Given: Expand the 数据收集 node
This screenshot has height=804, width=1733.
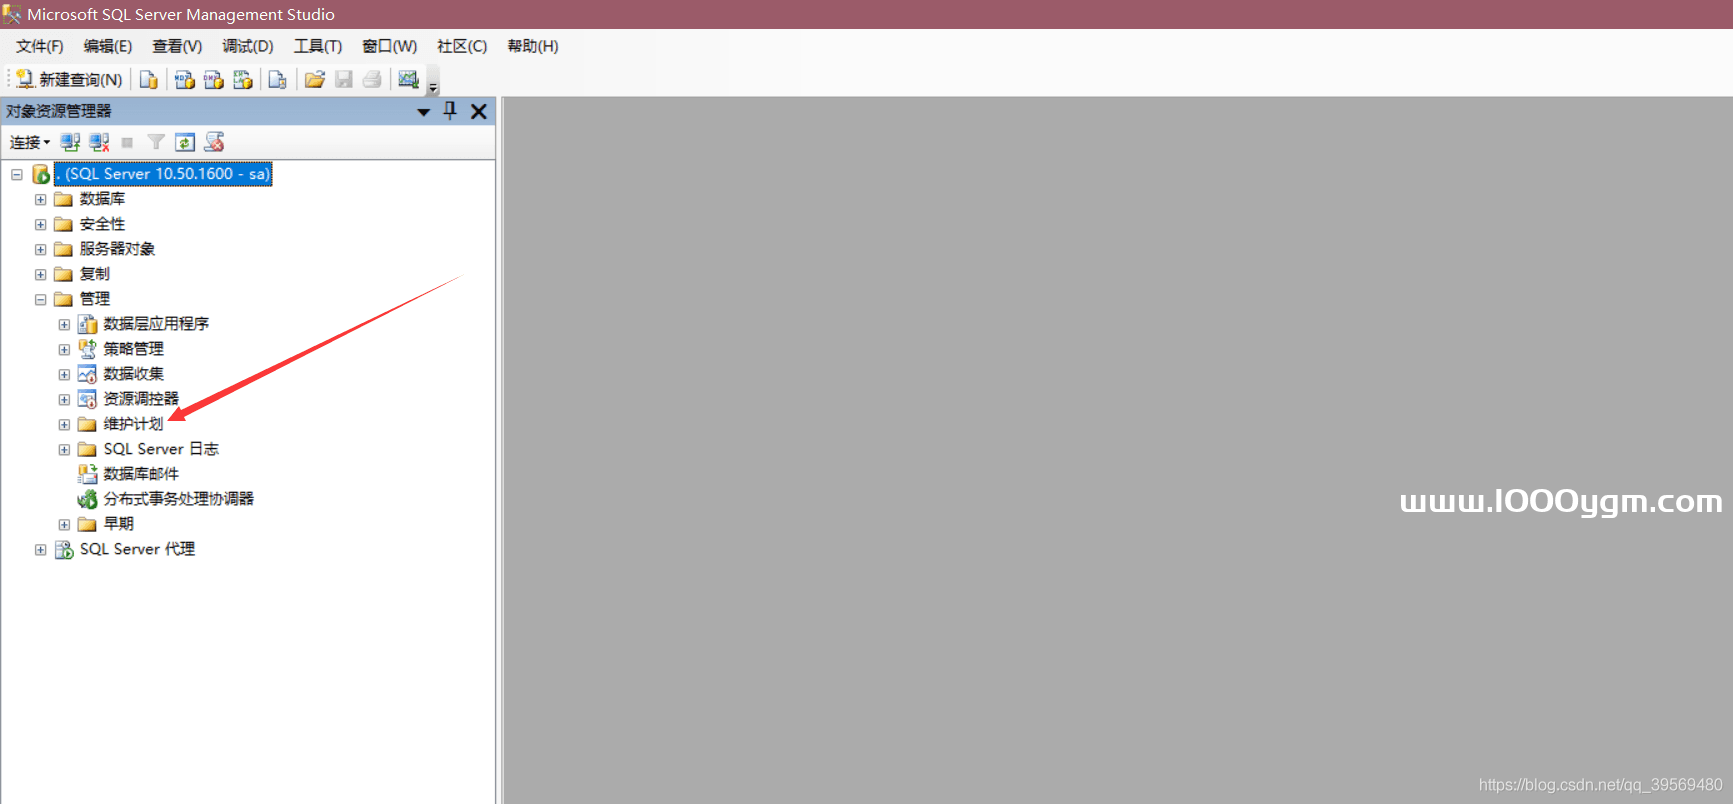Looking at the screenshot, I should pos(64,374).
